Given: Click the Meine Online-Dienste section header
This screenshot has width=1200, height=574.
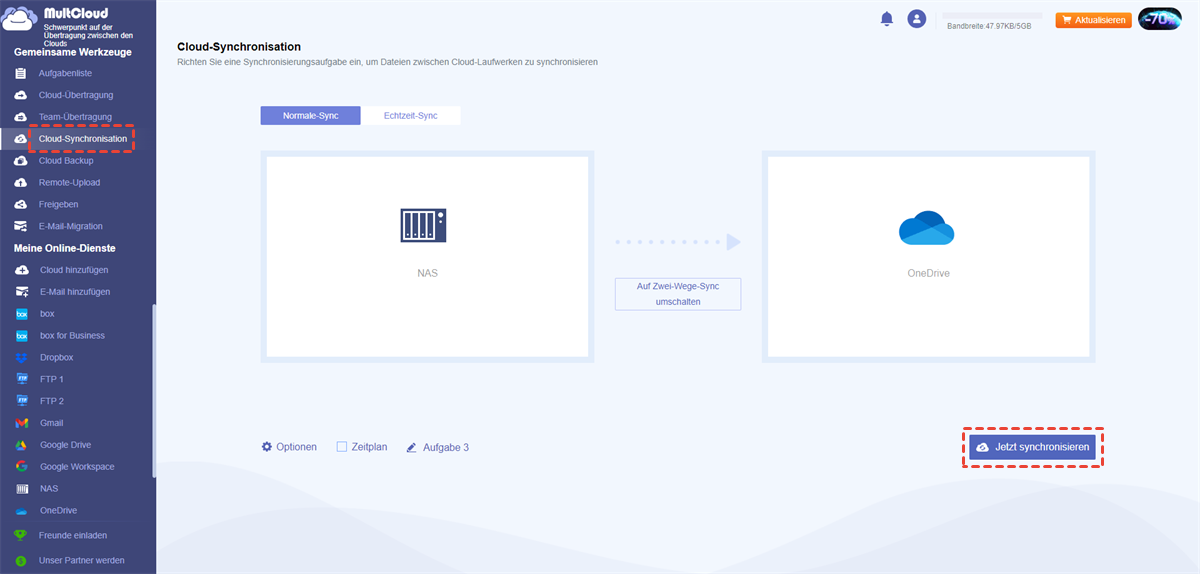Looking at the screenshot, I should coord(65,248).
